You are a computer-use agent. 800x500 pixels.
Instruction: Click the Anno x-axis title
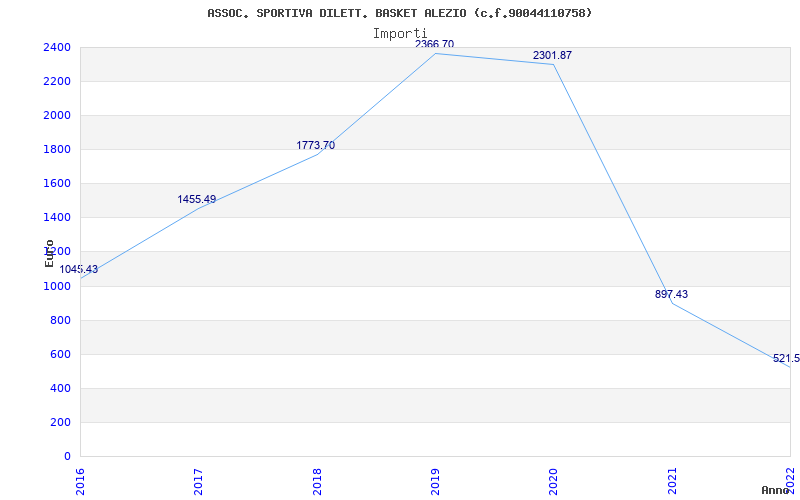click(x=774, y=490)
